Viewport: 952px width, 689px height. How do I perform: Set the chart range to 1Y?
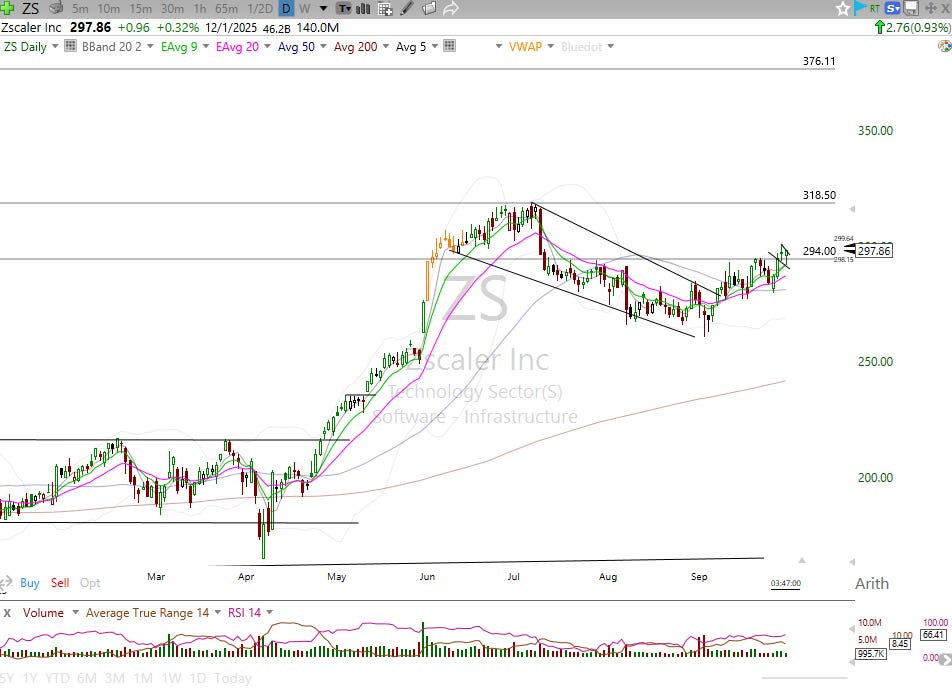(30, 678)
